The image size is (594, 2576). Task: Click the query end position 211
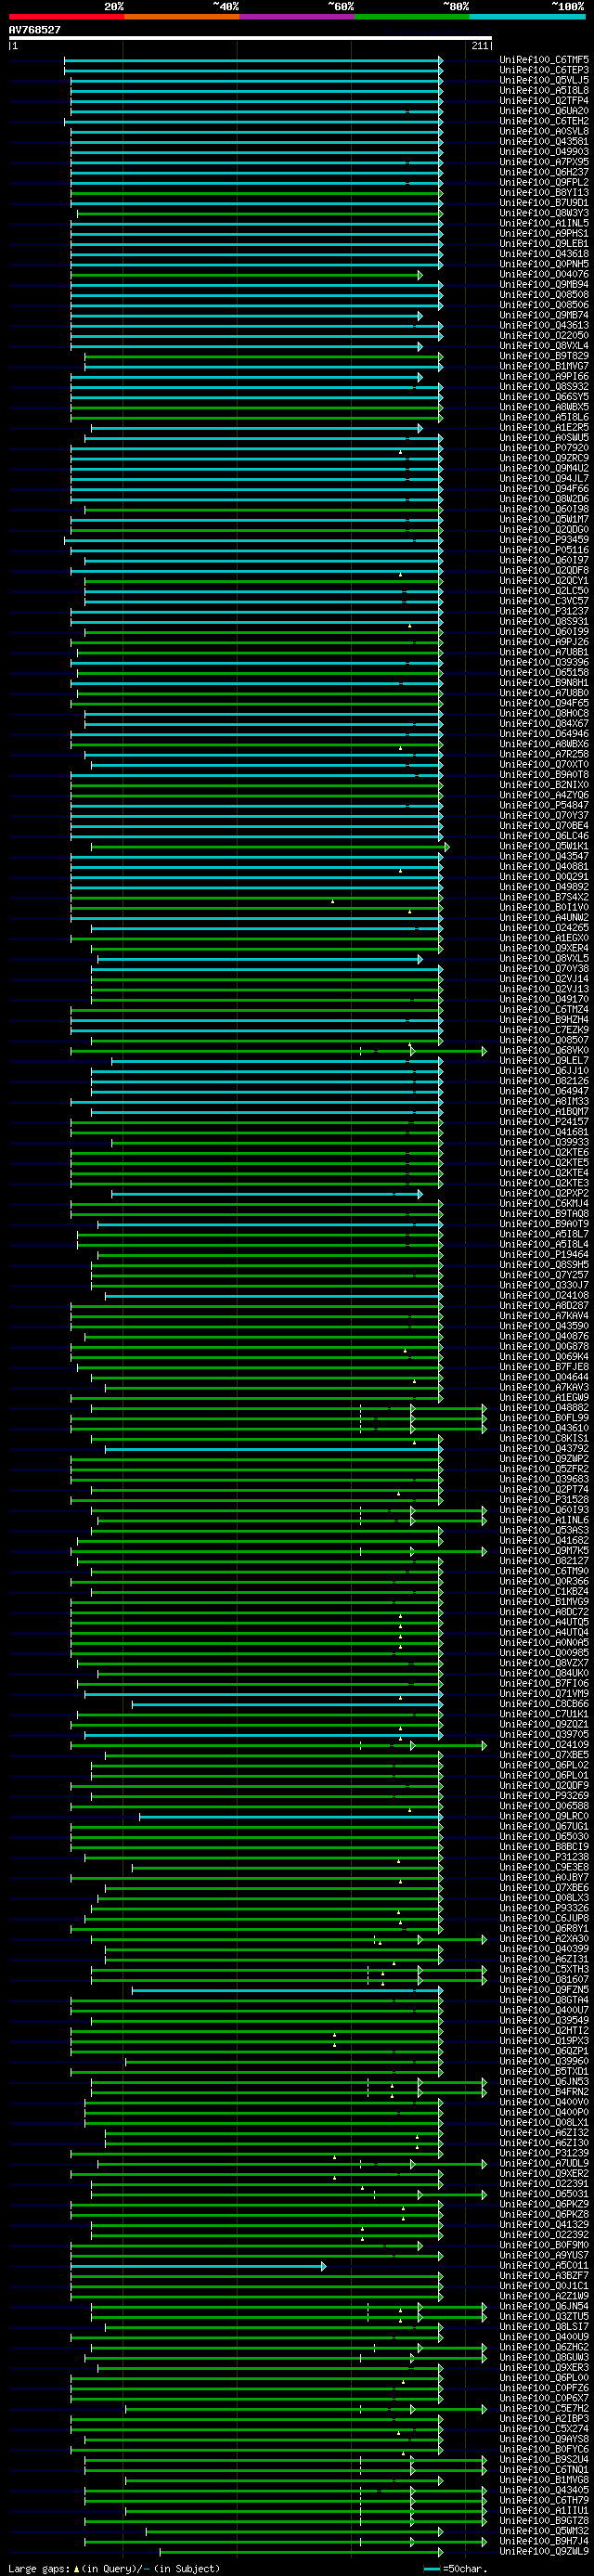click(x=480, y=46)
